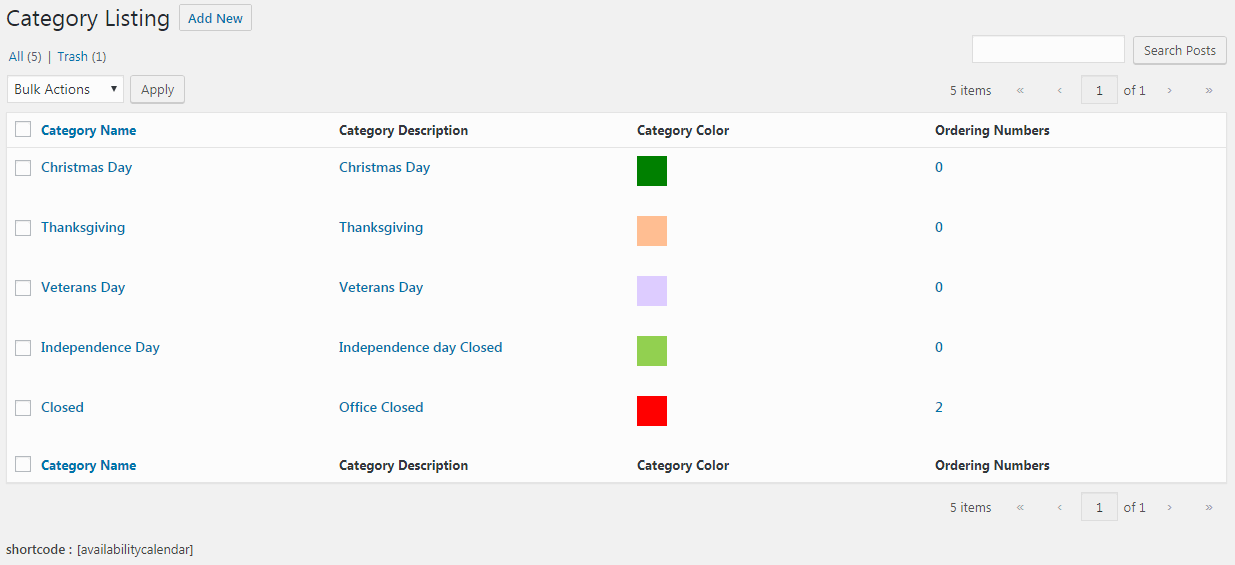Check the Closed category row checkbox
The width and height of the screenshot is (1235, 565).
(x=23, y=408)
